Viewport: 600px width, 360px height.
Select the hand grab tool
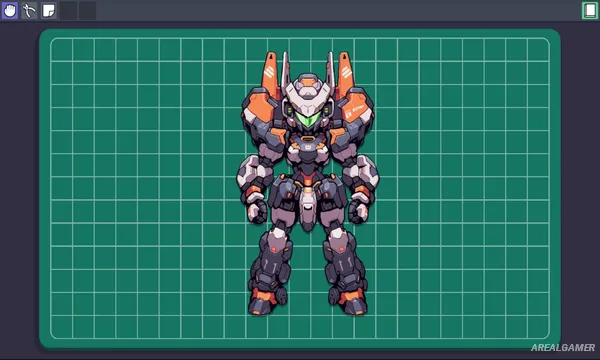(10, 10)
